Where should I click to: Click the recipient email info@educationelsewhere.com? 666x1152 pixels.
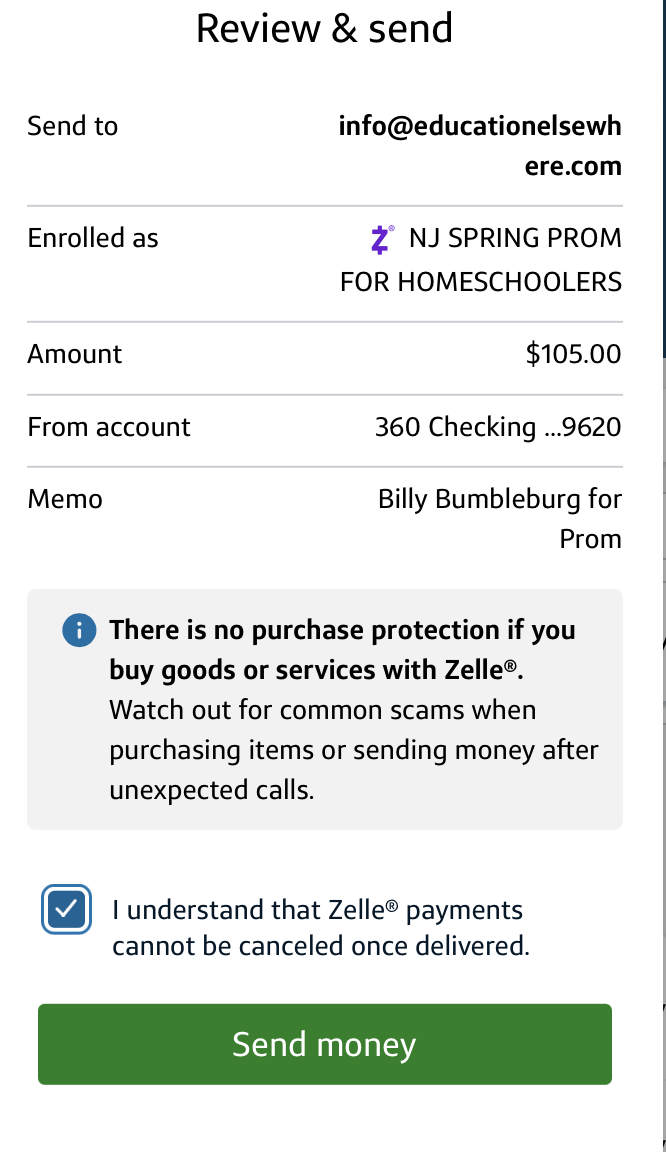coord(480,146)
